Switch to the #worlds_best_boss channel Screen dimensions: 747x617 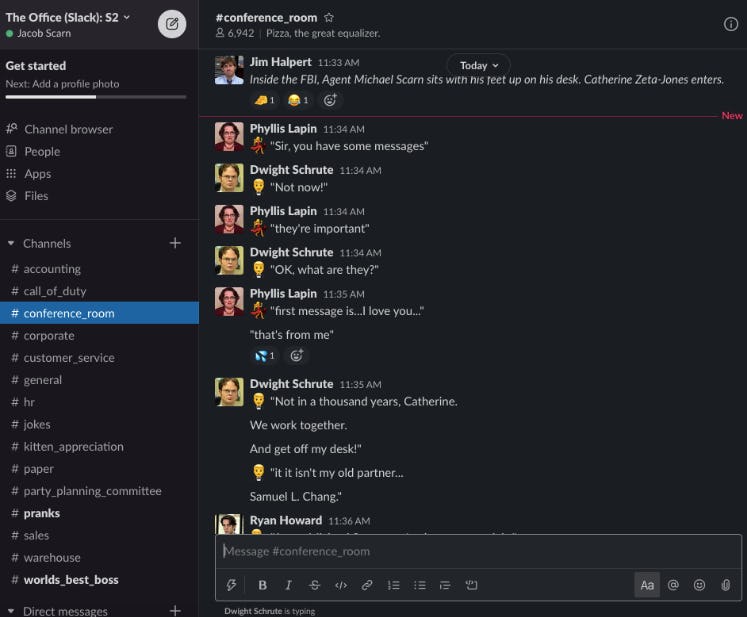tap(71, 580)
